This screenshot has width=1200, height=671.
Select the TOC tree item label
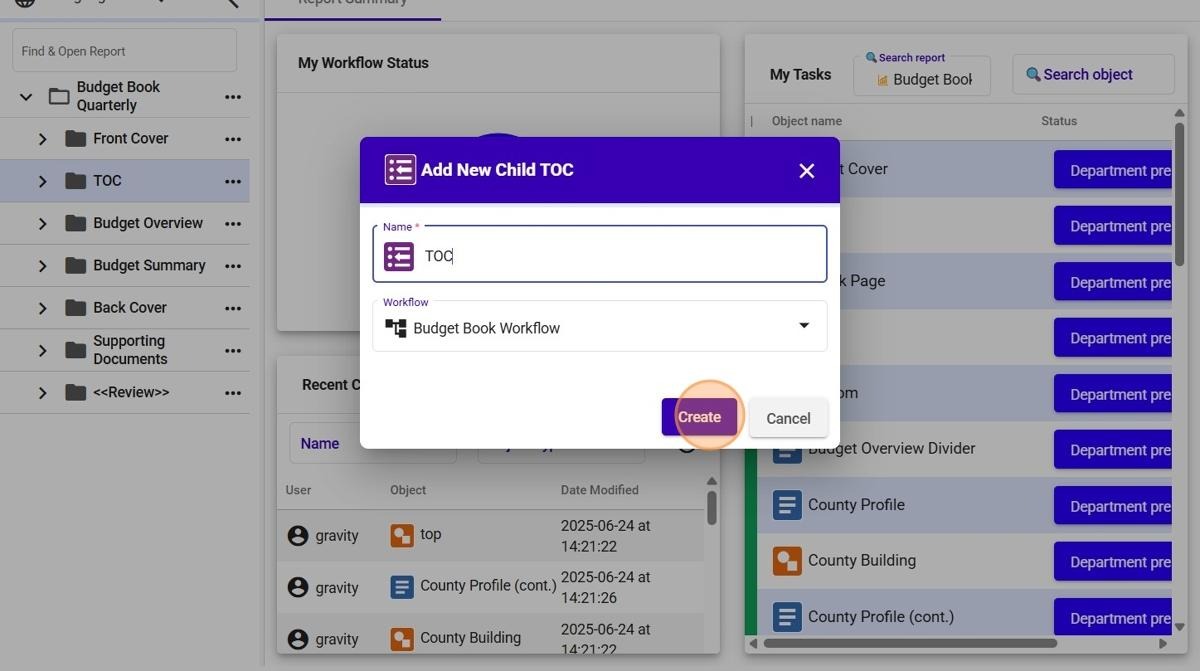pyautogui.click(x=107, y=181)
